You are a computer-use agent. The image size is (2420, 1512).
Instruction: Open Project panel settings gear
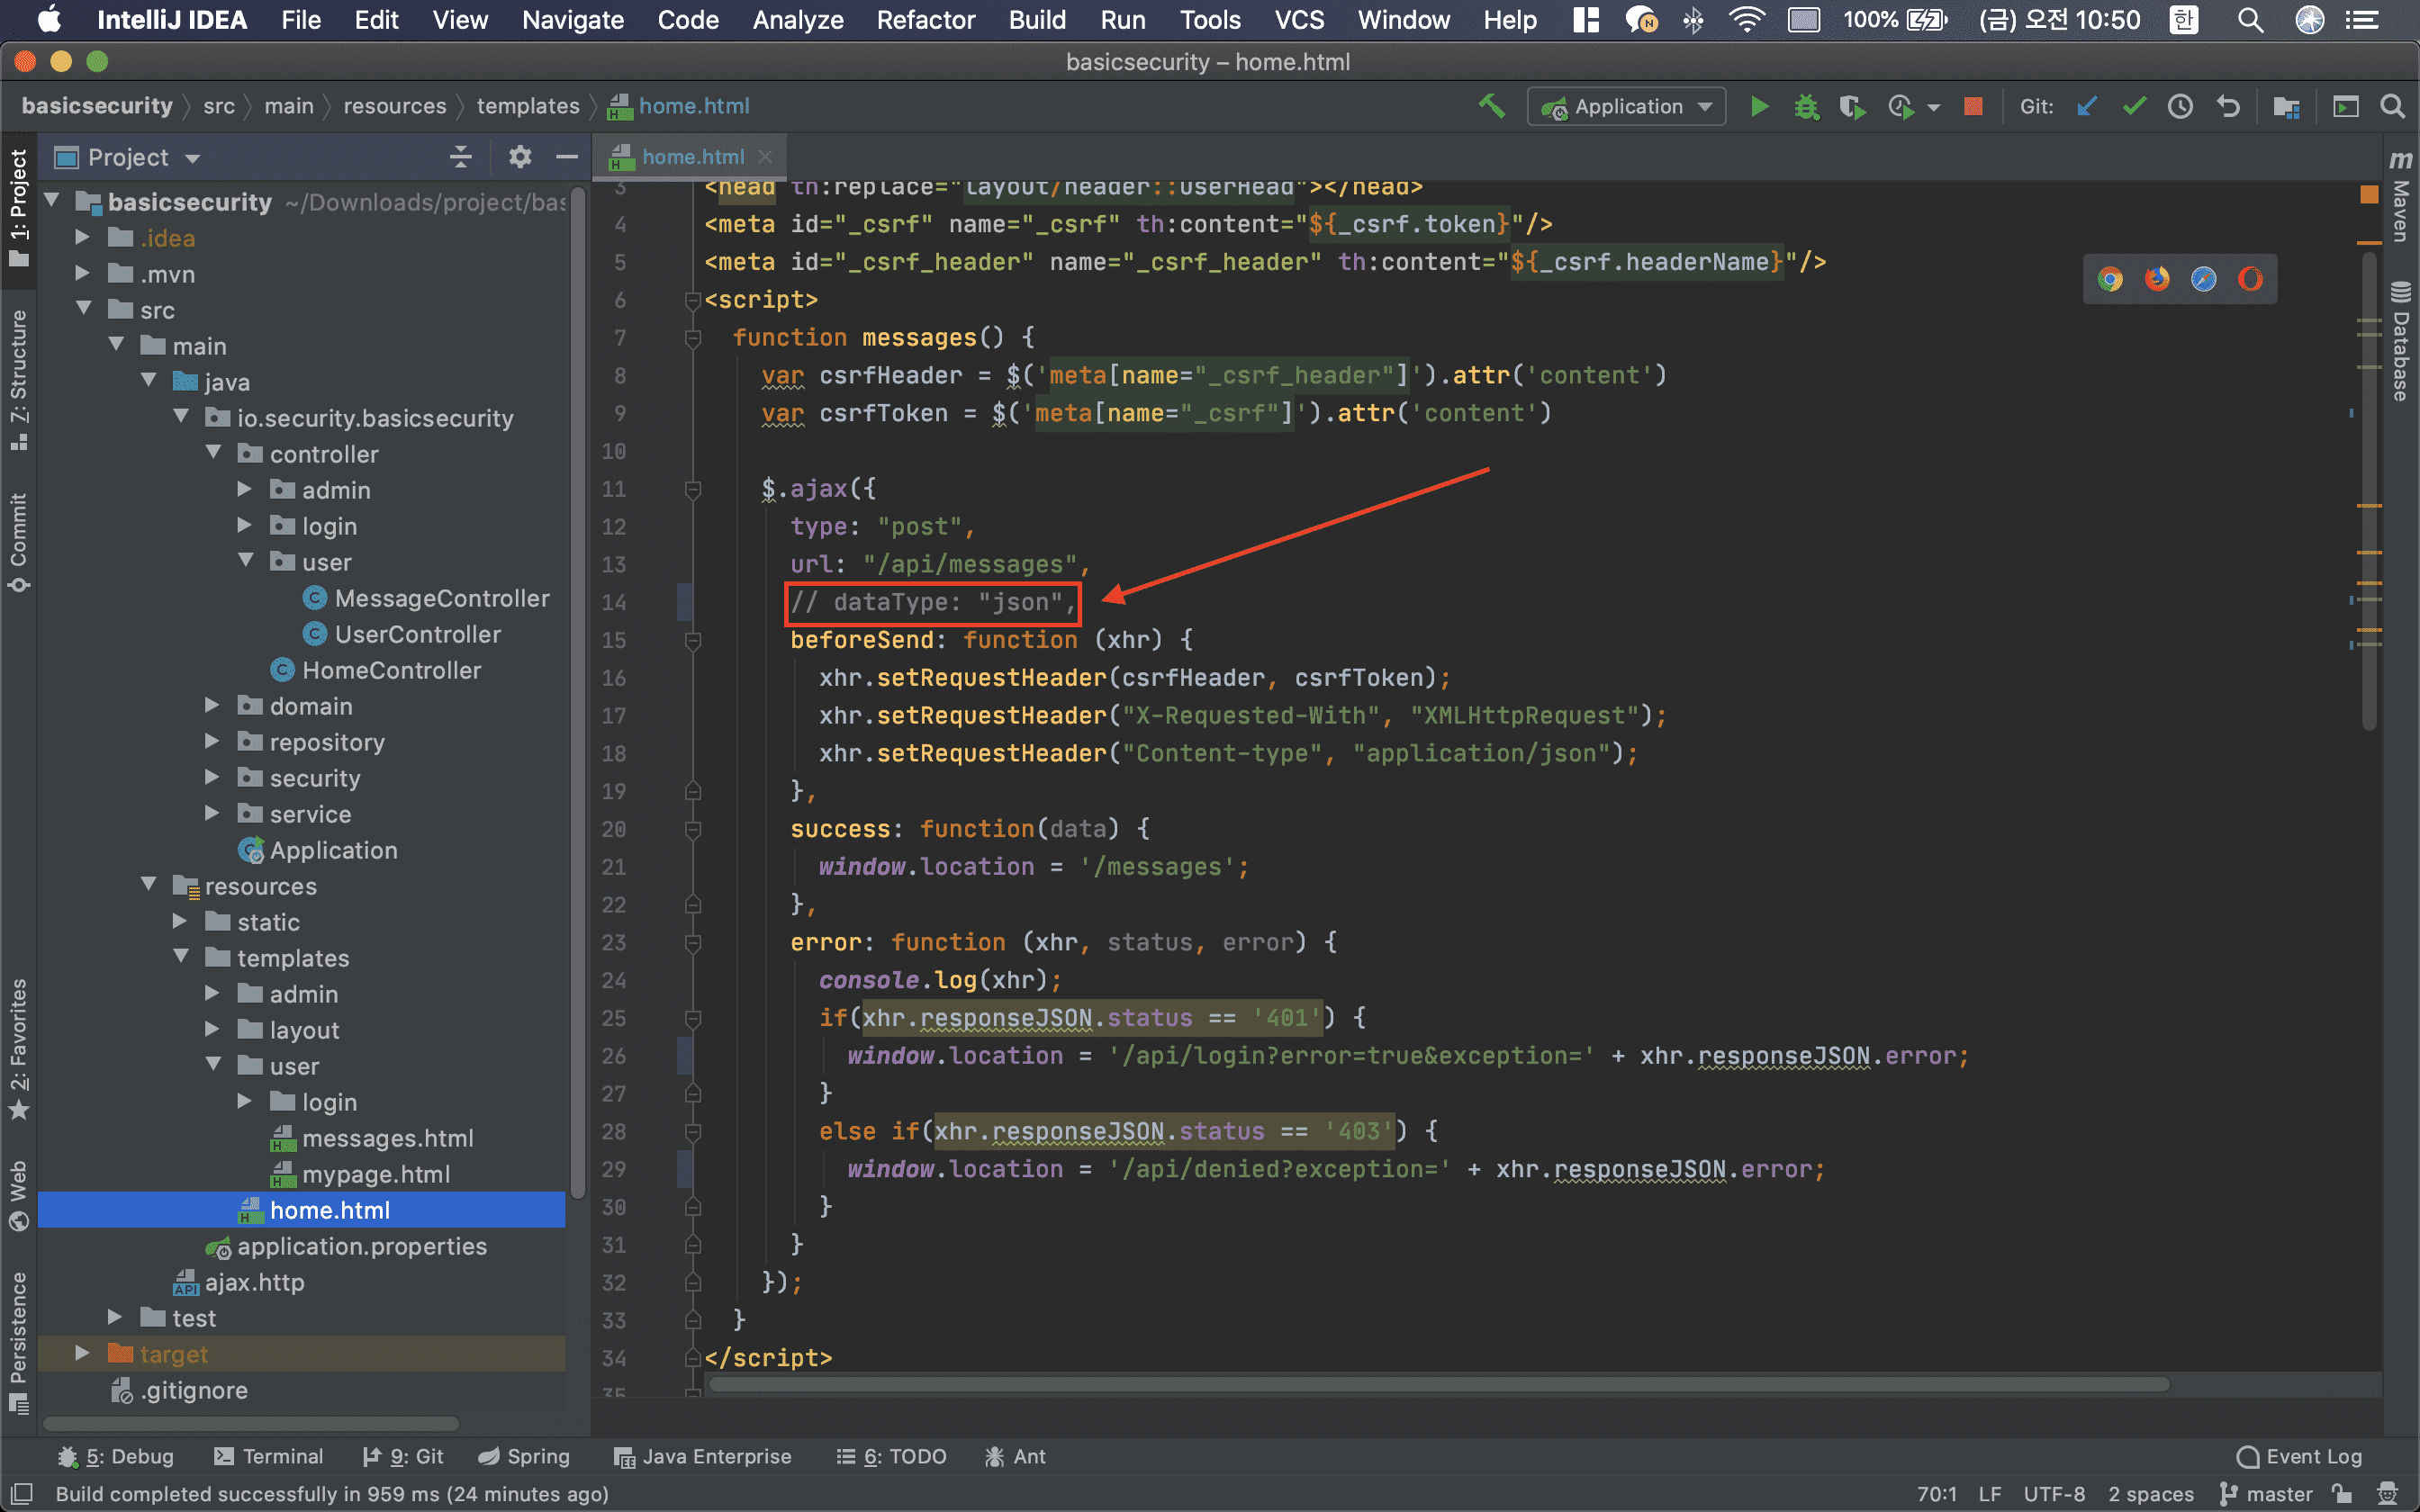pos(519,157)
